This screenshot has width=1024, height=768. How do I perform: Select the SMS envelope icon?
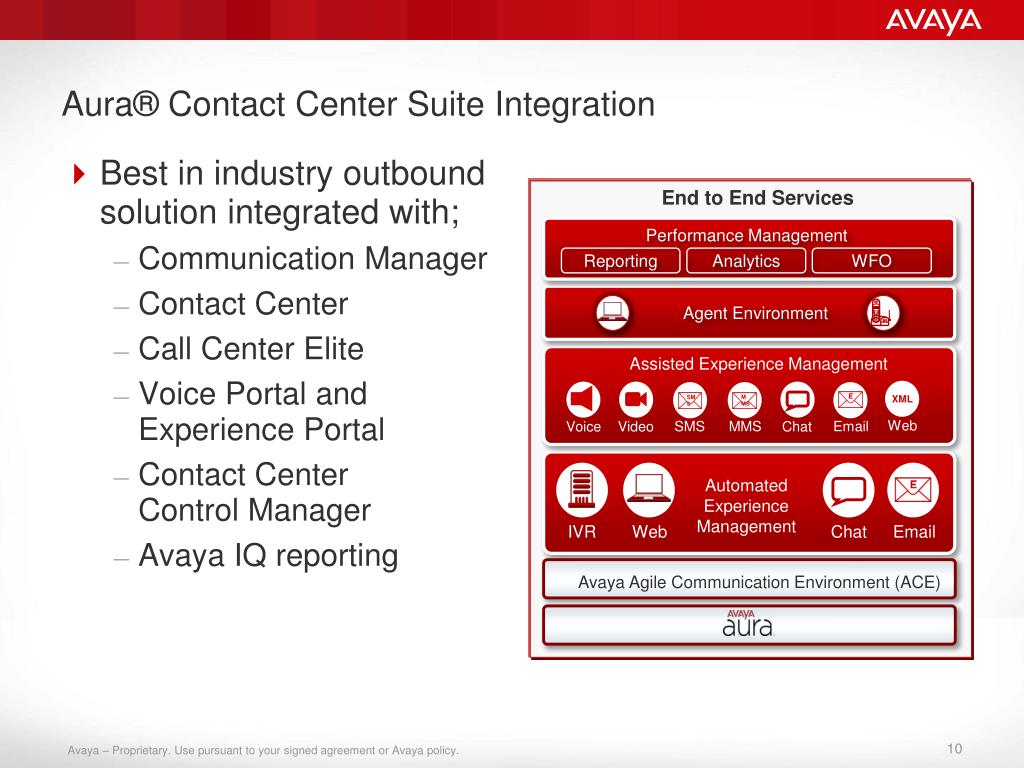point(690,399)
